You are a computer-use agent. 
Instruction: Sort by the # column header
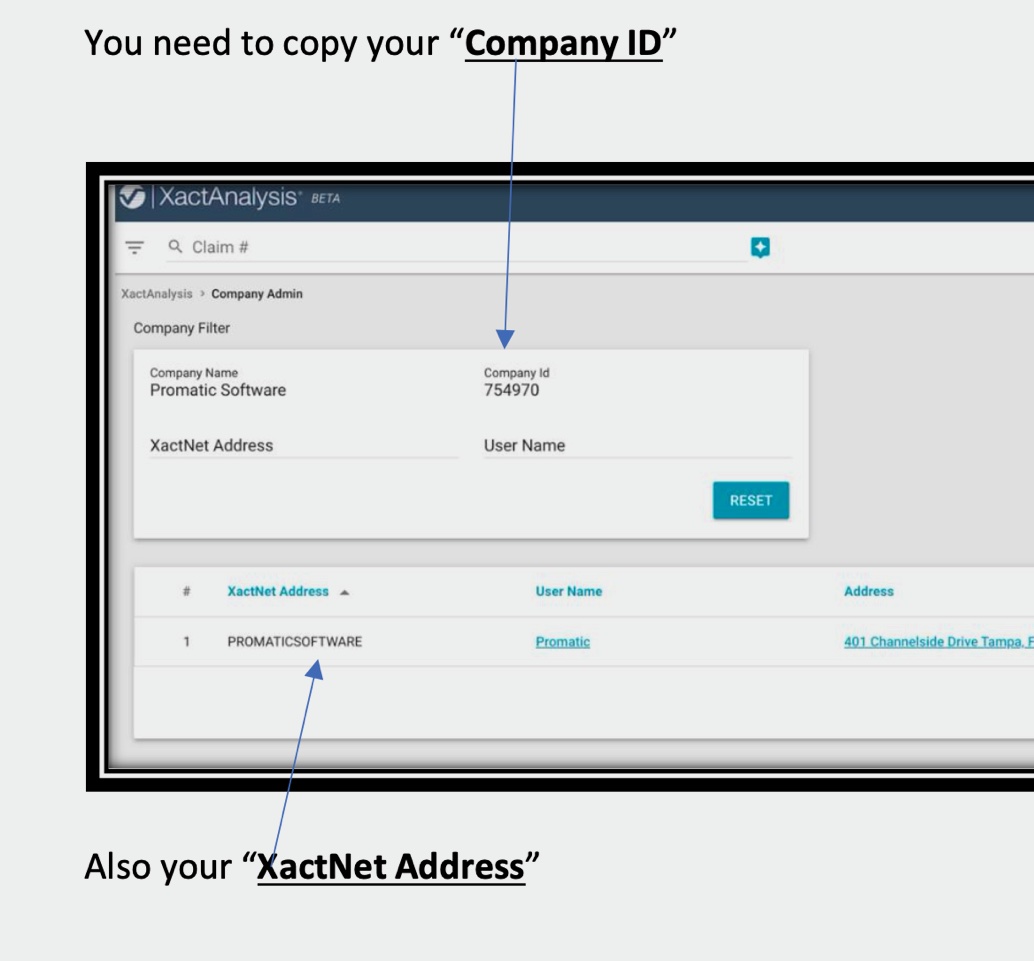pyautogui.click(x=186, y=592)
